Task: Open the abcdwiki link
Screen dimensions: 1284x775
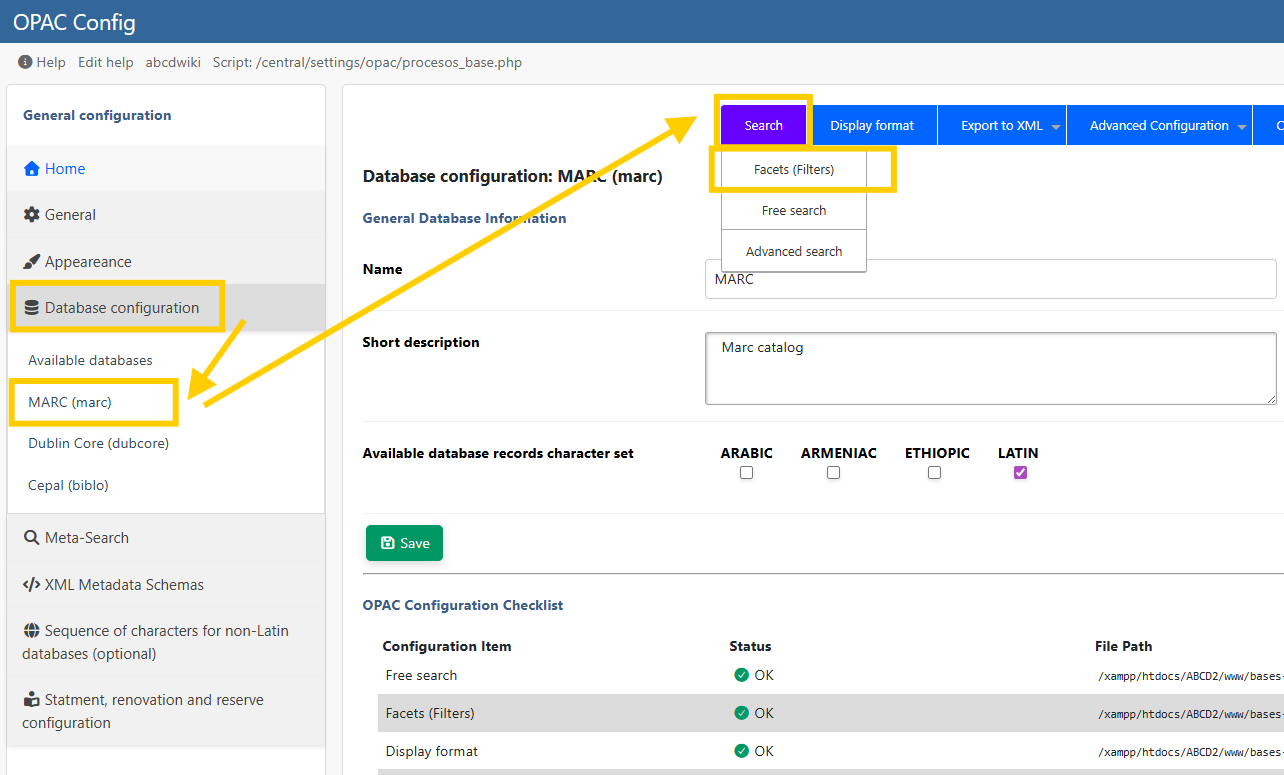Action: click(x=173, y=62)
